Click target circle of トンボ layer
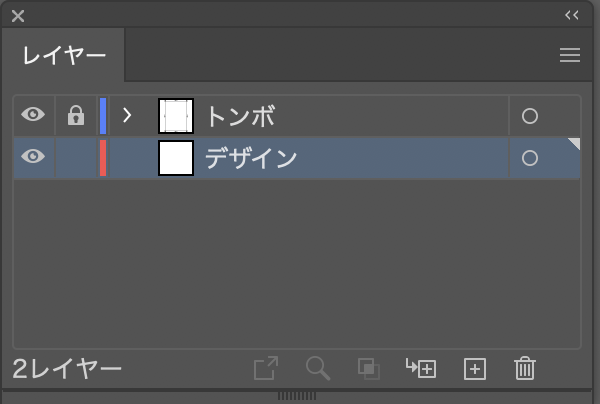 tap(530, 116)
